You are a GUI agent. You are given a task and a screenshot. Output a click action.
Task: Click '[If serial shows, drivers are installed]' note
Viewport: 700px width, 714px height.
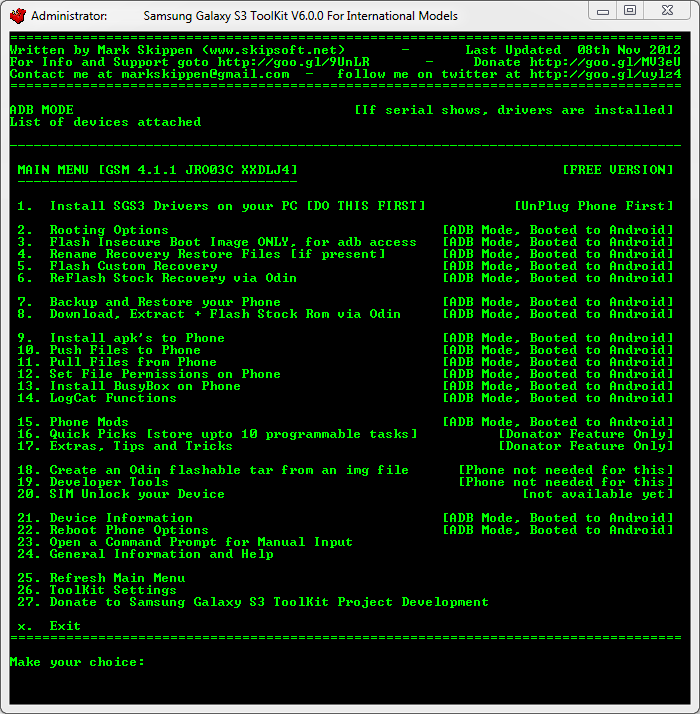point(514,110)
